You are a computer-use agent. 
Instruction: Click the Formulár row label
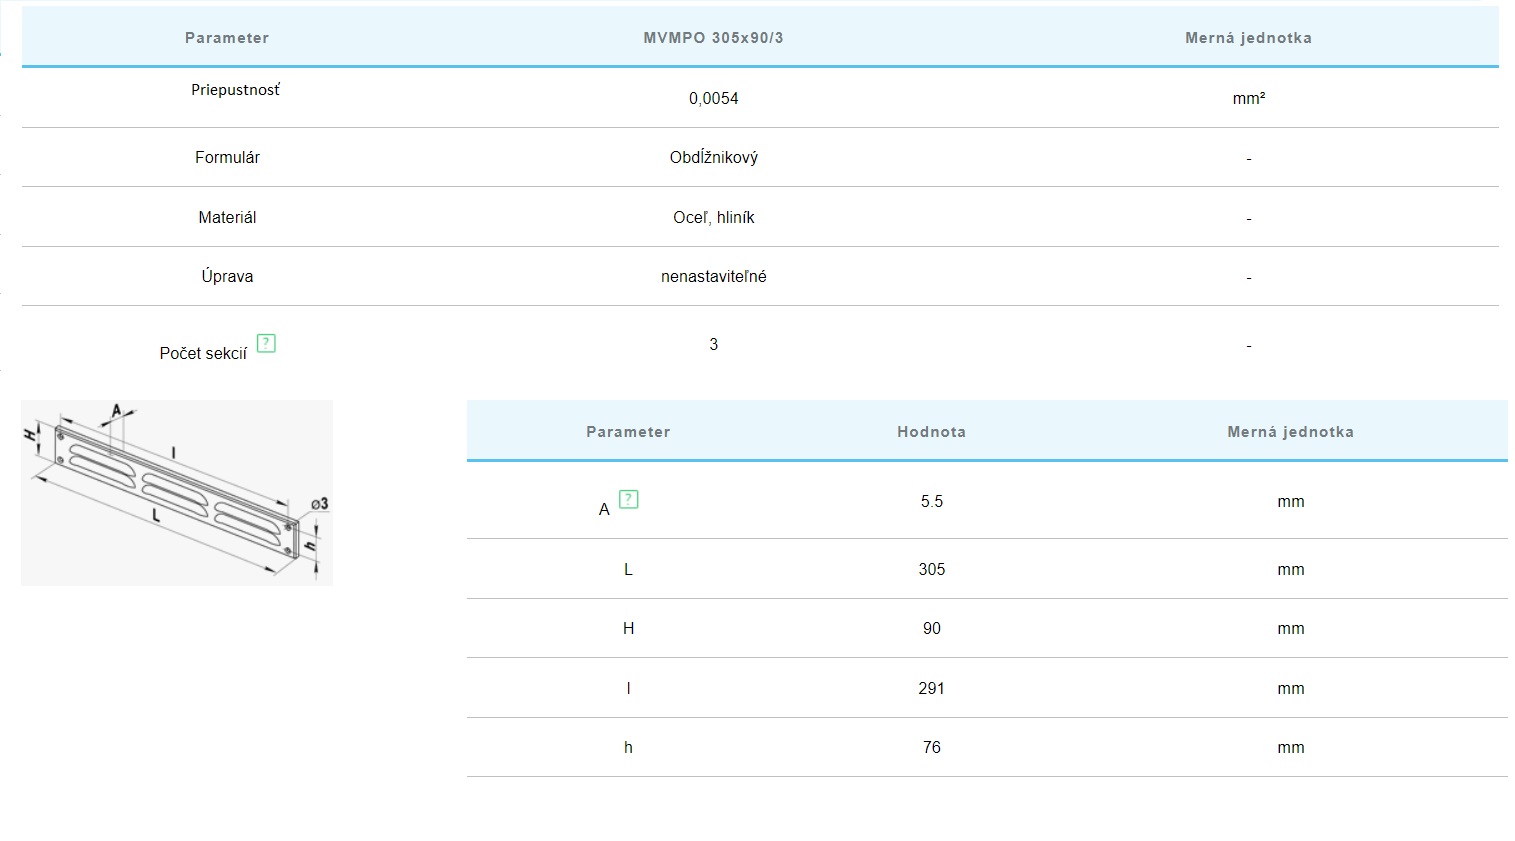[227, 157]
